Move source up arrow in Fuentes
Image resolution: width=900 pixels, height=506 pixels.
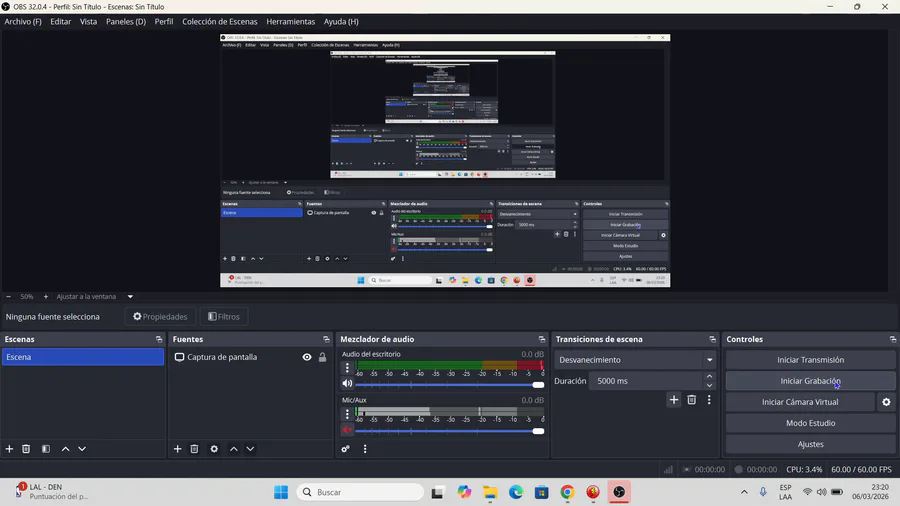(234, 449)
